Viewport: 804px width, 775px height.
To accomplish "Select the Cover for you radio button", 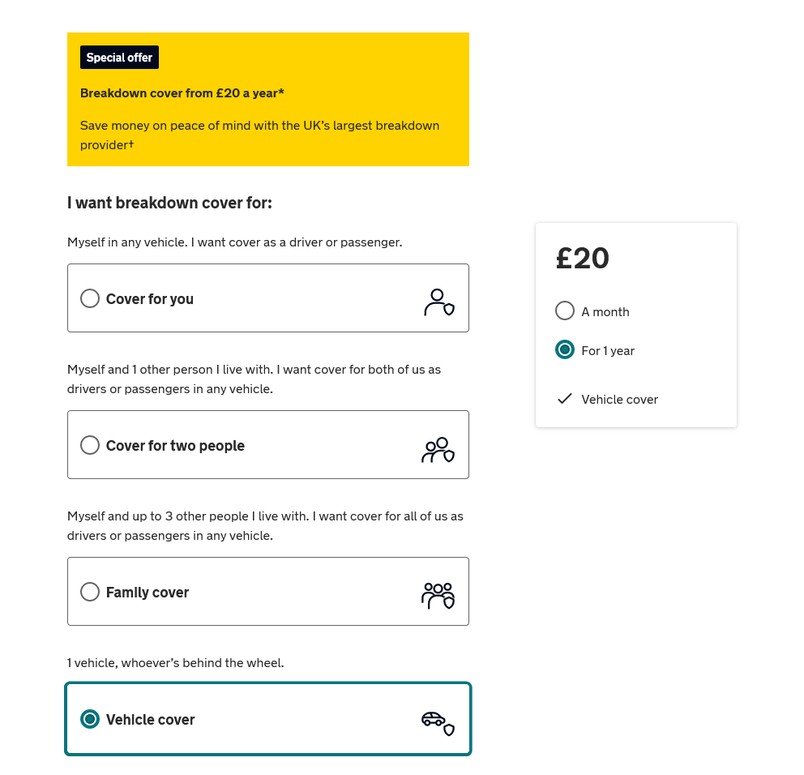I will pos(90,298).
